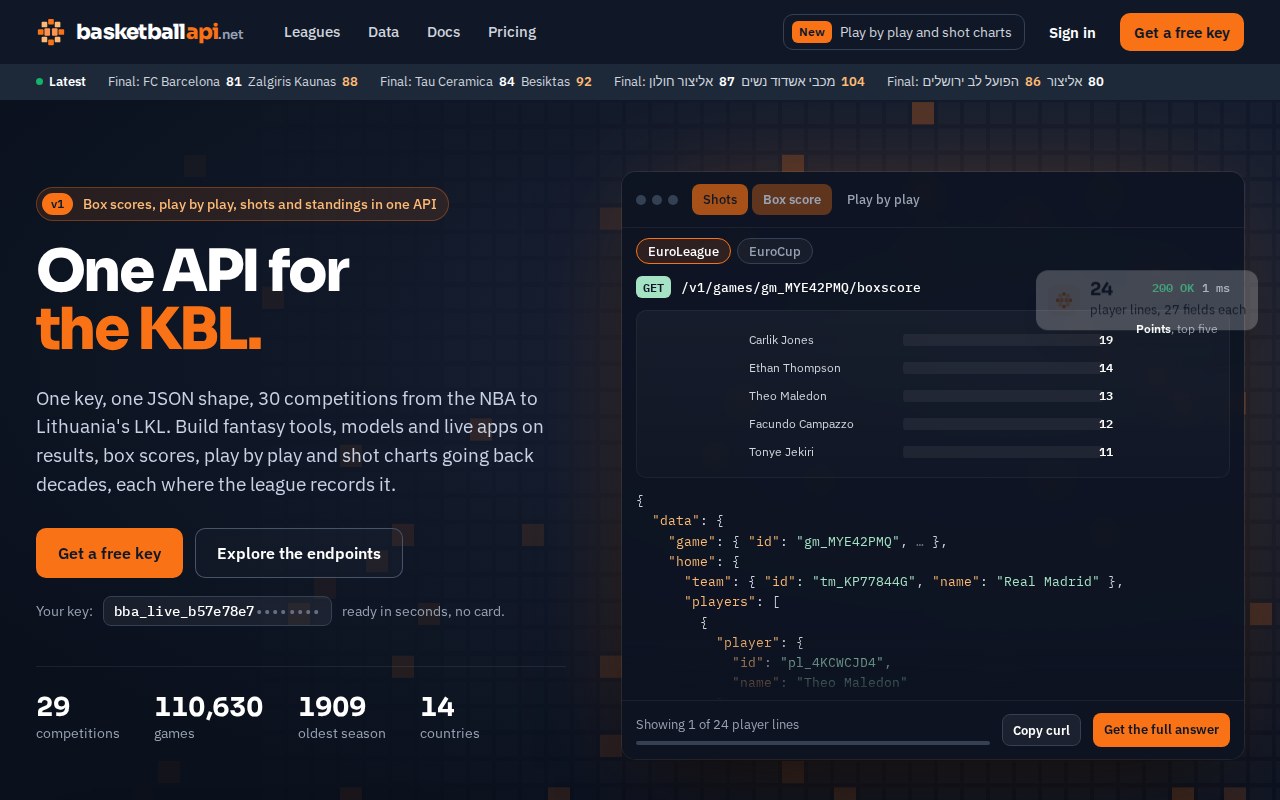Image resolution: width=1280 pixels, height=800 pixels.
Task: Click the FC Barcelona vs Zalgiris Kaunas result
Action: pyautogui.click(x=233, y=81)
